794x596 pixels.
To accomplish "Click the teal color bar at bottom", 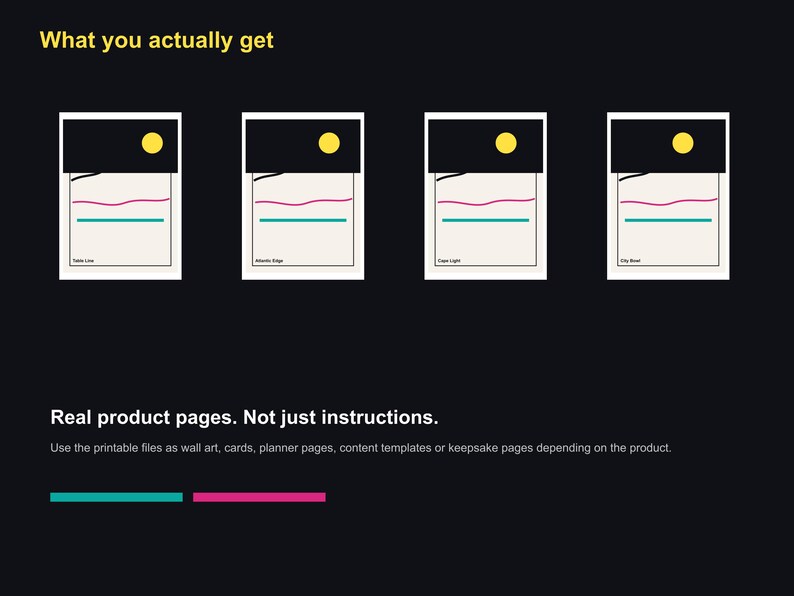I will pyautogui.click(x=116, y=497).
